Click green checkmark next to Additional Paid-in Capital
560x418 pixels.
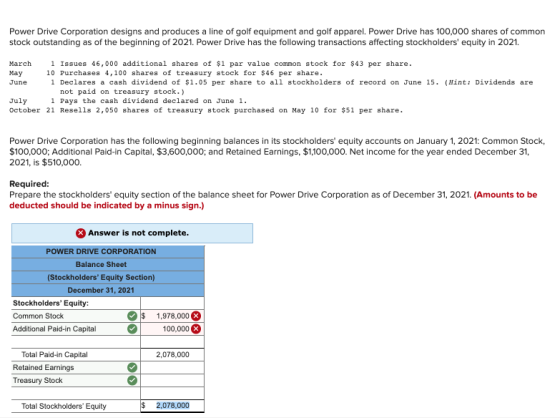tap(132, 329)
